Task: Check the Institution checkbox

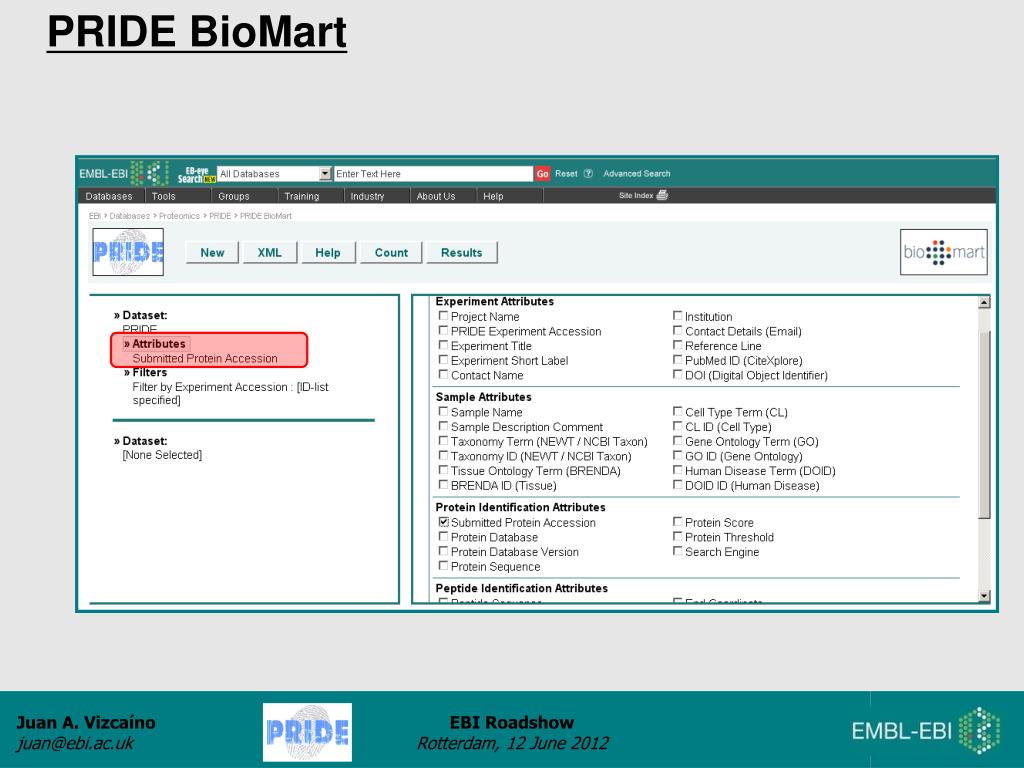Action: (x=677, y=315)
